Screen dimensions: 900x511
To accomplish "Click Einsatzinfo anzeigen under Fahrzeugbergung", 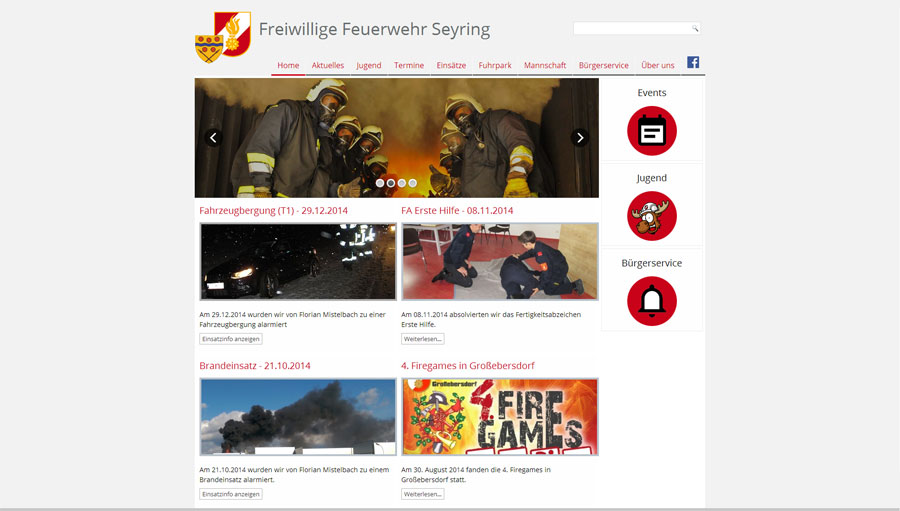I will pyautogui.click(x=231, y=339).
